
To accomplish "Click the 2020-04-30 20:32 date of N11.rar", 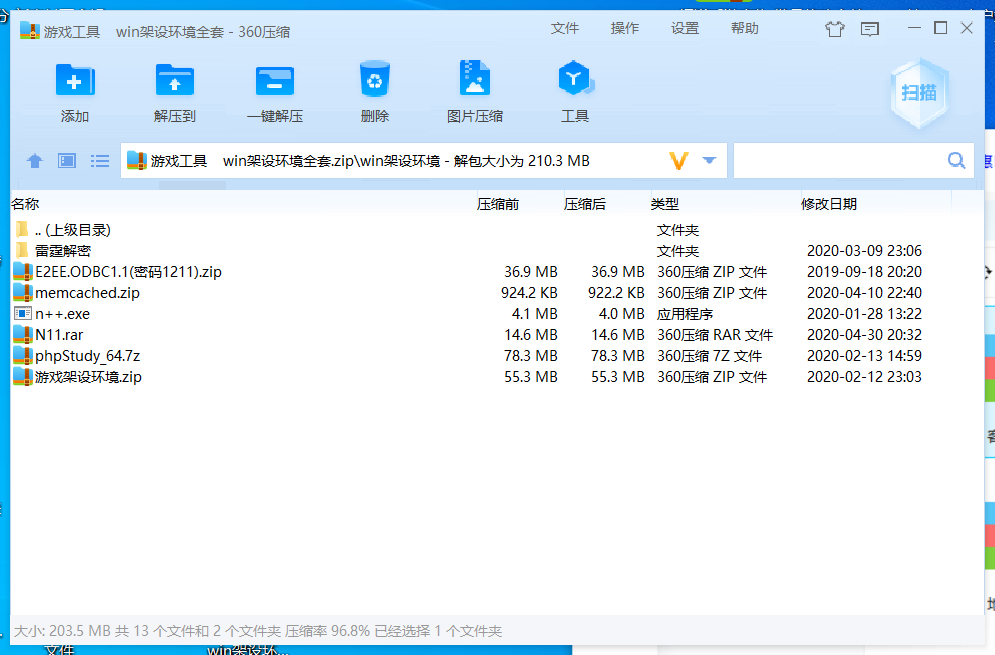I will click(864, 334).
